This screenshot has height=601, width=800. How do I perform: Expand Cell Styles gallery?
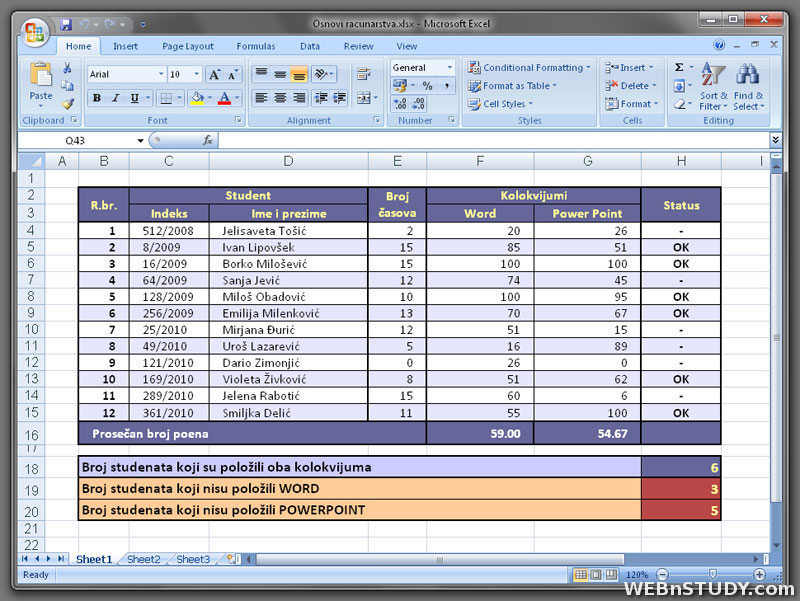click(501, 104)
